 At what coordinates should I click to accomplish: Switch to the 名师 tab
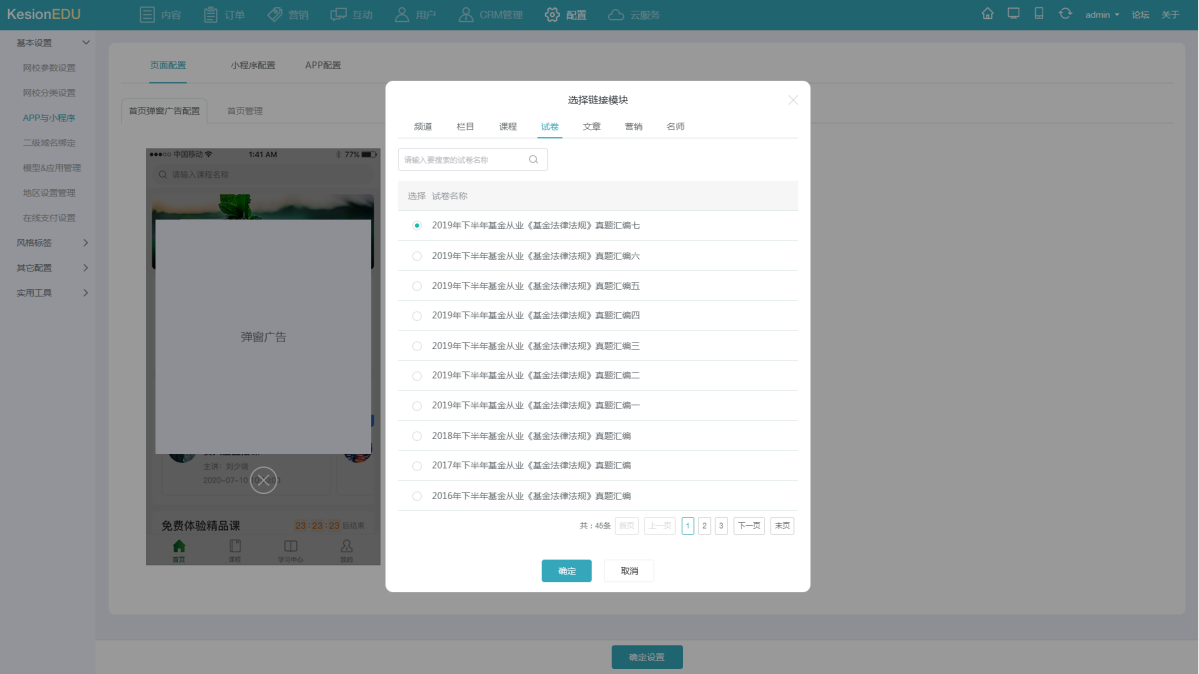click(676, 127)
